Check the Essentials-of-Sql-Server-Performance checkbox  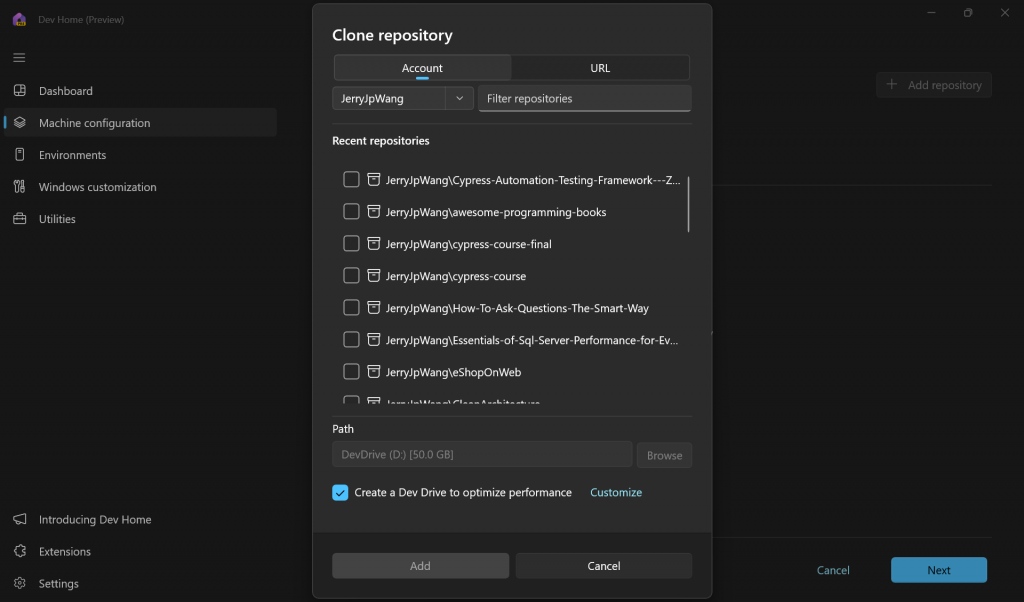tap(351, 339)
